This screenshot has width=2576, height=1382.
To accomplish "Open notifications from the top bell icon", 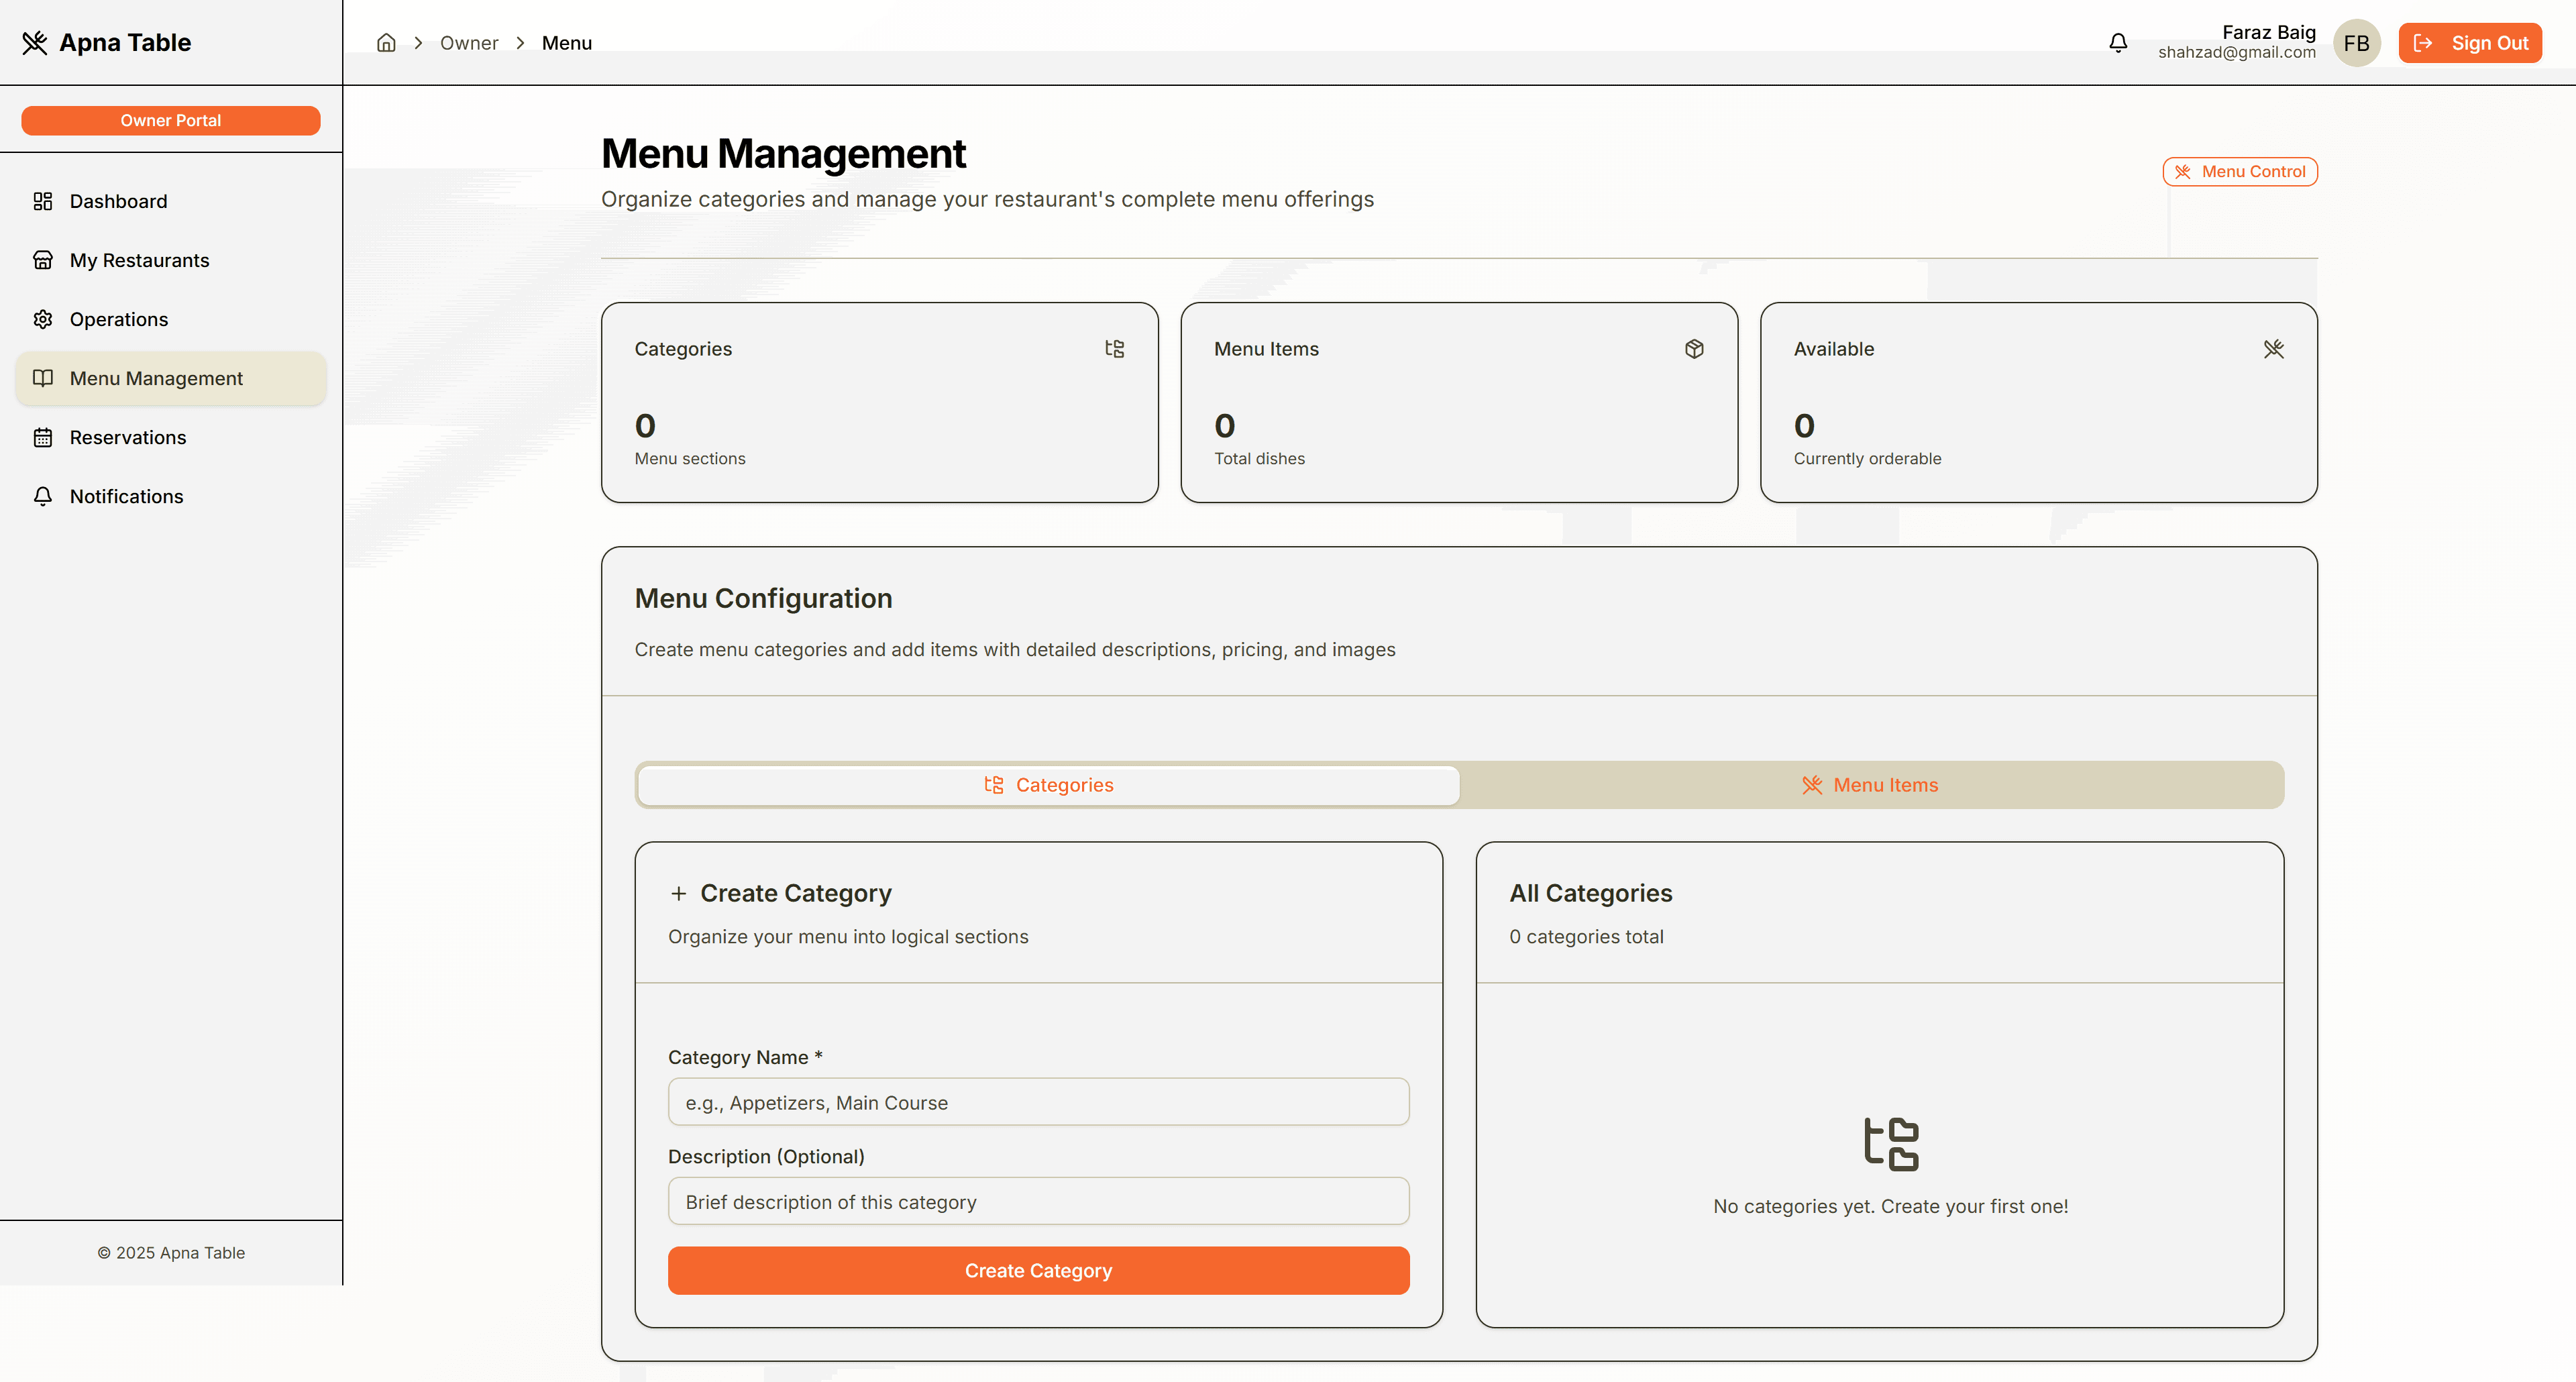I will 2118,42.
